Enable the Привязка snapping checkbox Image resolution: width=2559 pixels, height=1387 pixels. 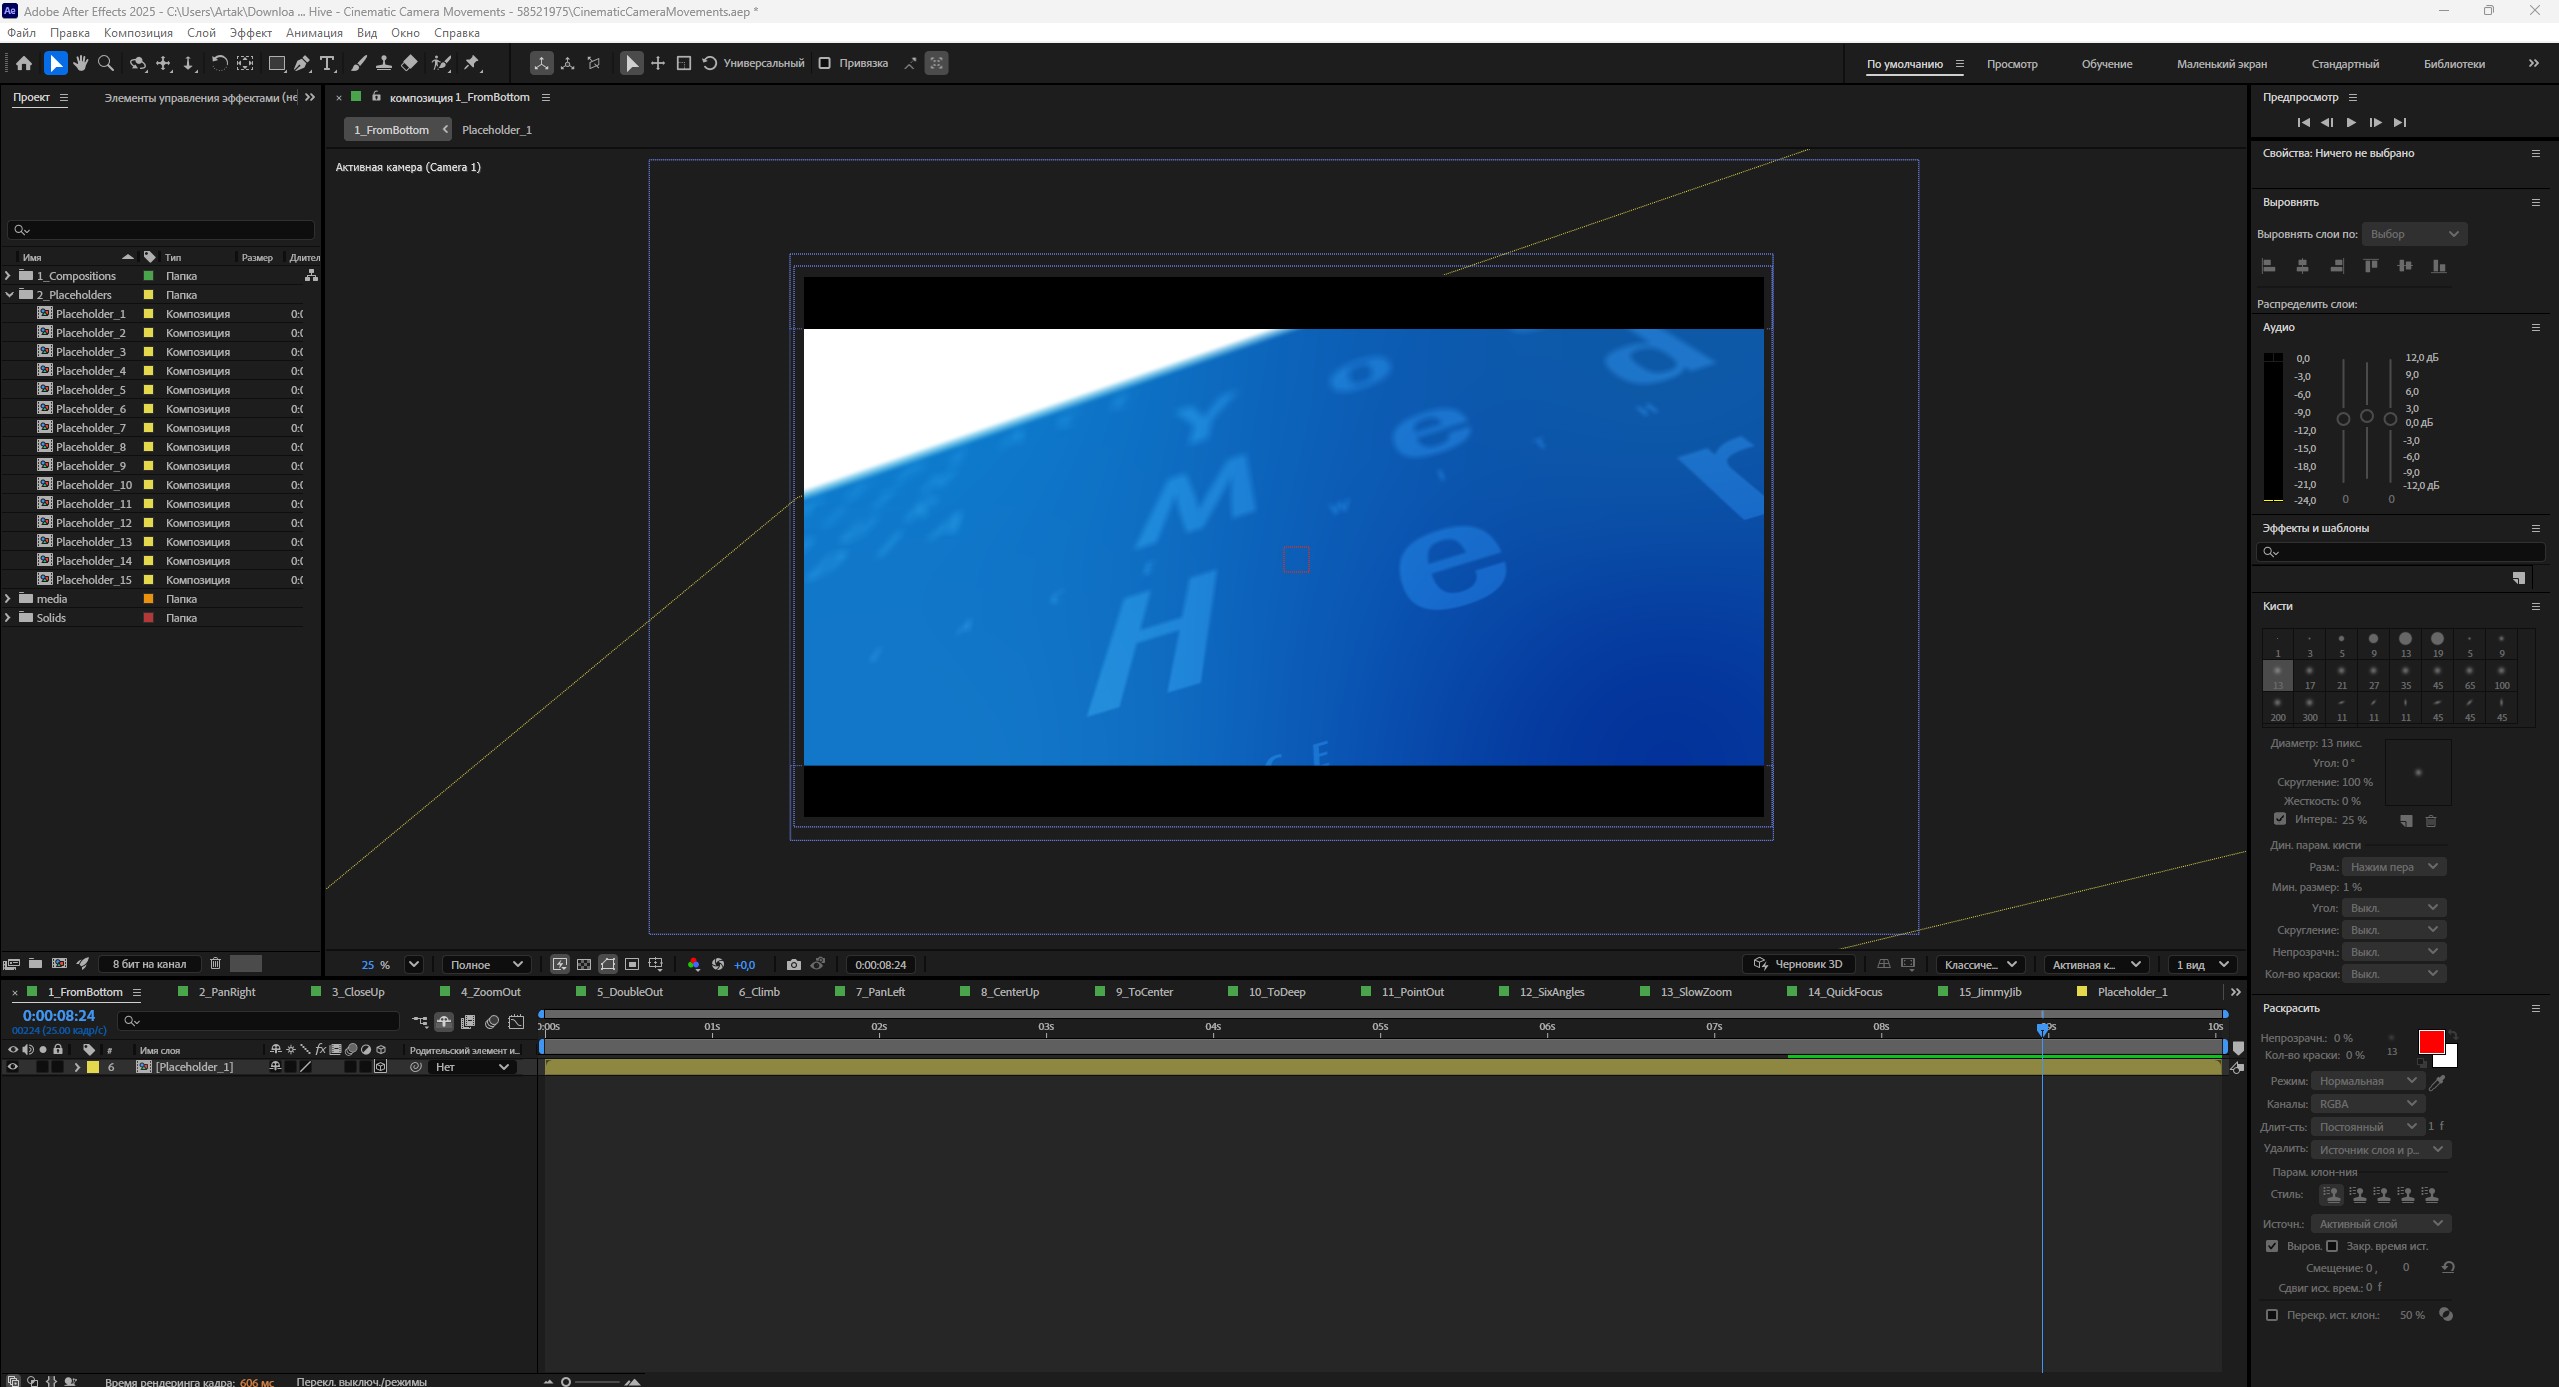point(825,63)
